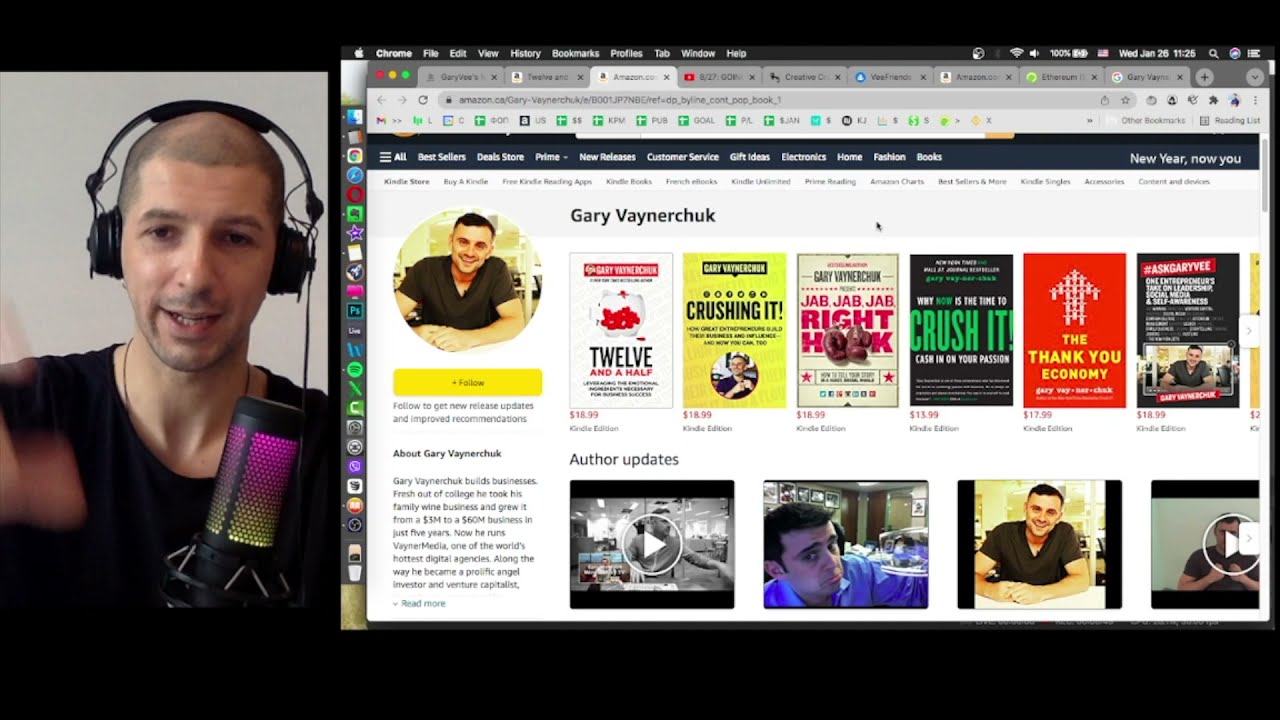Open the Chrome three-dot menu

click(1255, 100)
